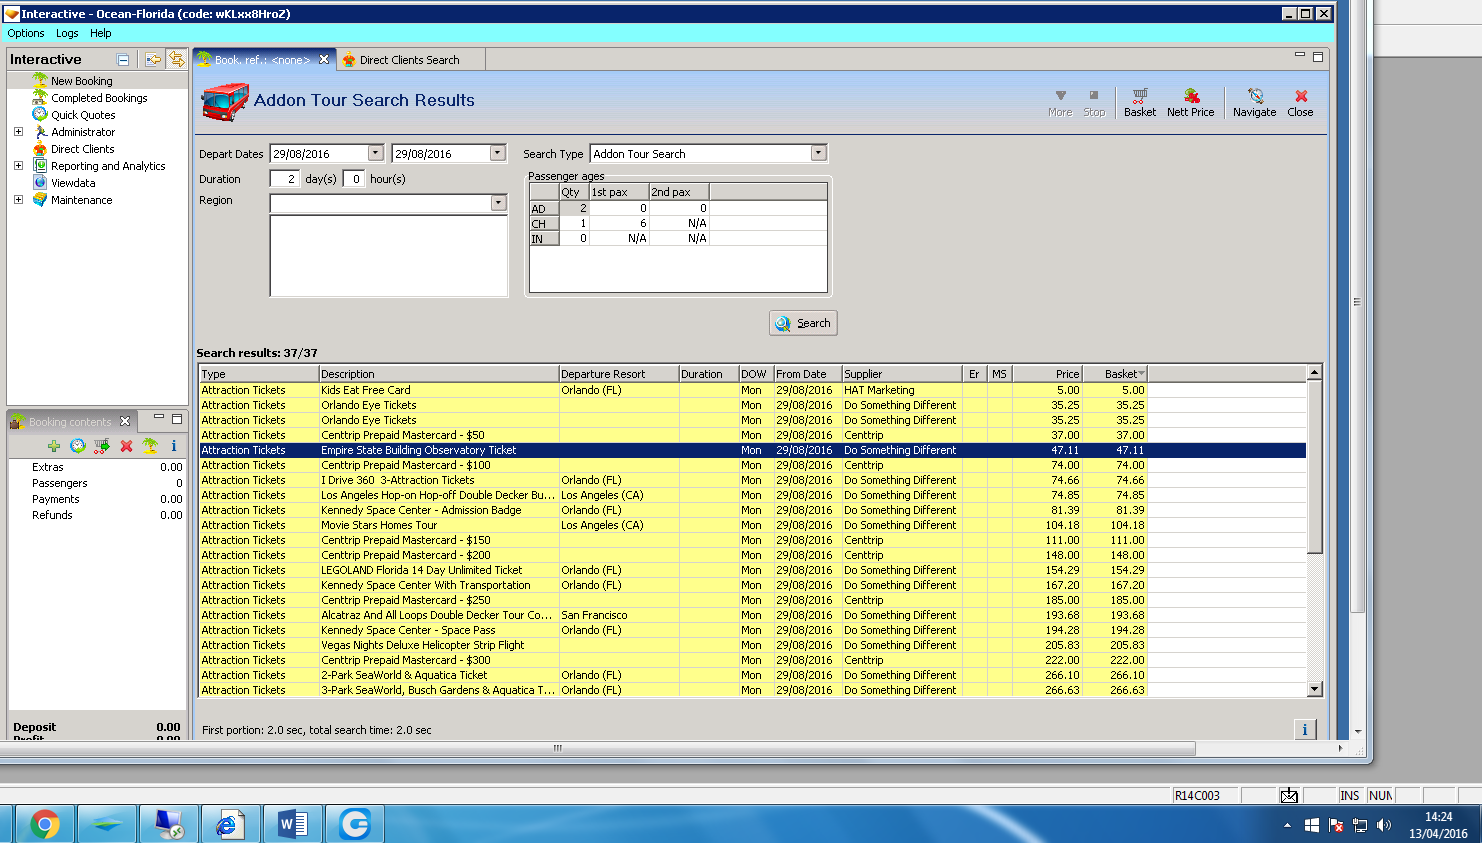Open the Logs menu

click(67, 33)
